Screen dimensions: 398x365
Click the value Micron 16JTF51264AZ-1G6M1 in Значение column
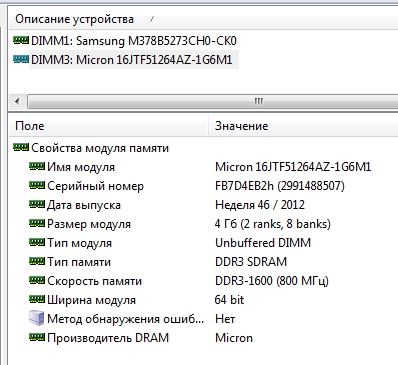pos(293,167)
